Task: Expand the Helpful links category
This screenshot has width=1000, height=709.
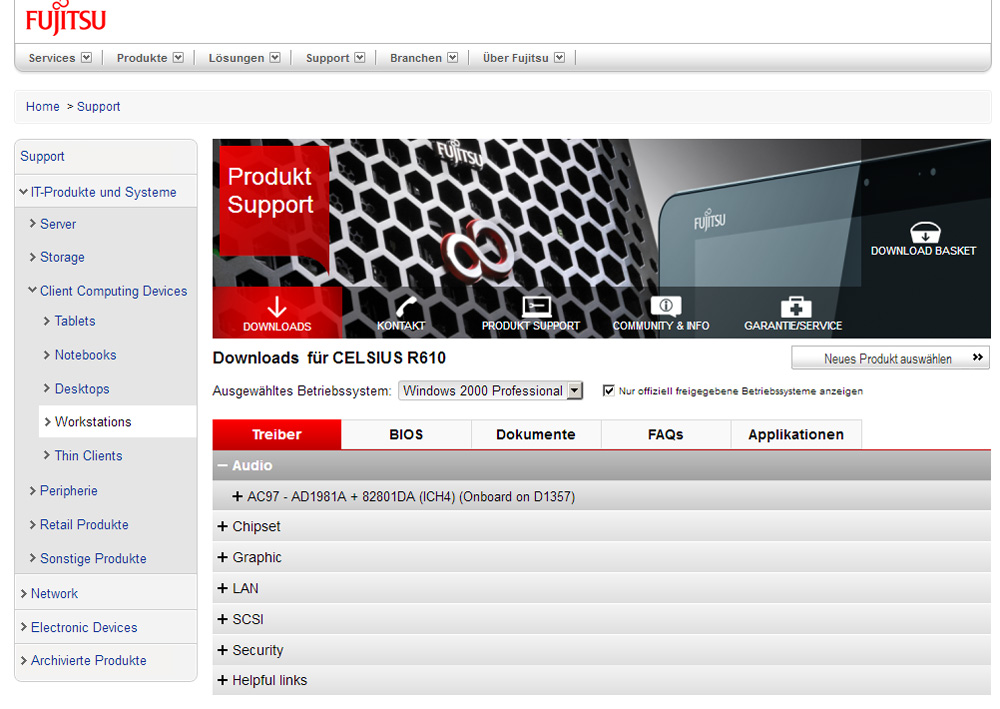Action: 223,680
